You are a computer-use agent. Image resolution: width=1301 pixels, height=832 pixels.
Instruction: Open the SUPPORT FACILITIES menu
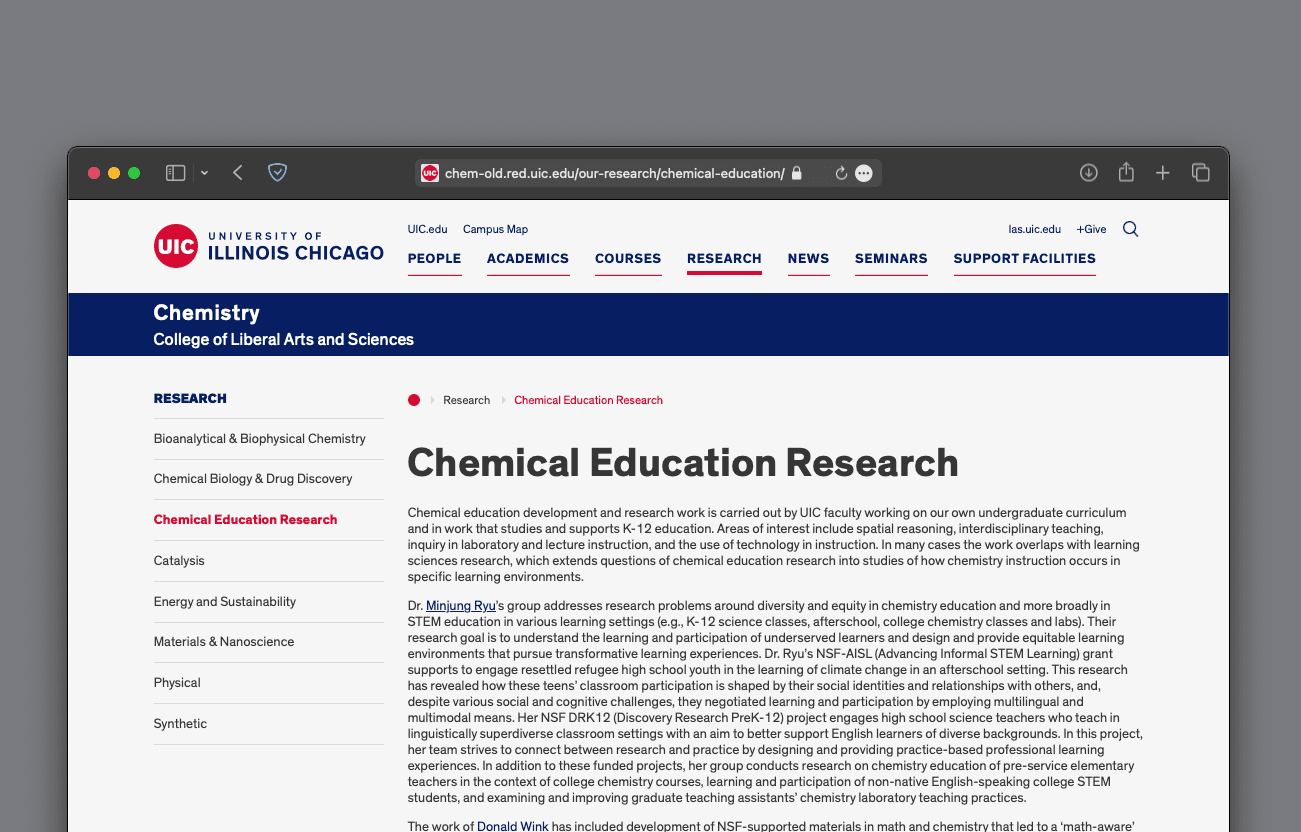point(1025,258)
